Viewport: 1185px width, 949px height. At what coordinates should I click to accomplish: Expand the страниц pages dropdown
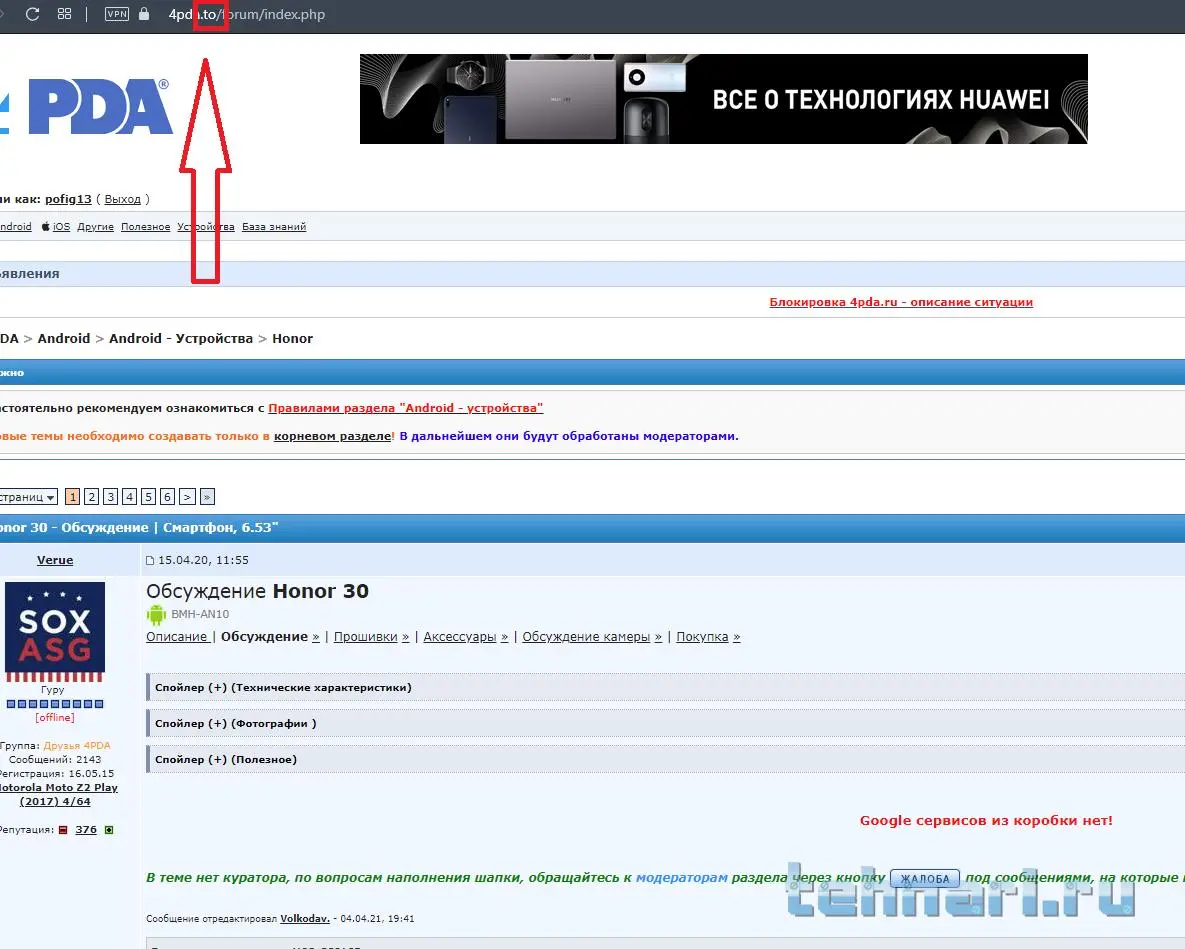coord(28,497)
